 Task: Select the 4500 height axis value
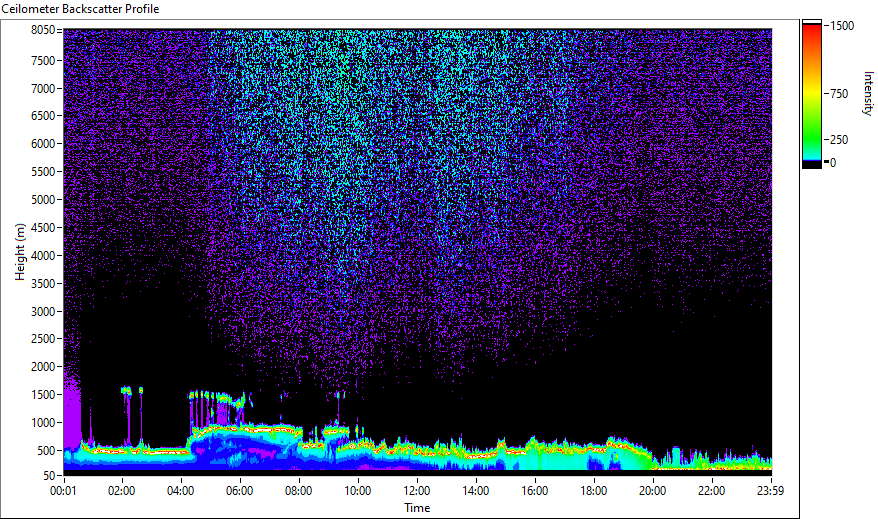point(43,228)
